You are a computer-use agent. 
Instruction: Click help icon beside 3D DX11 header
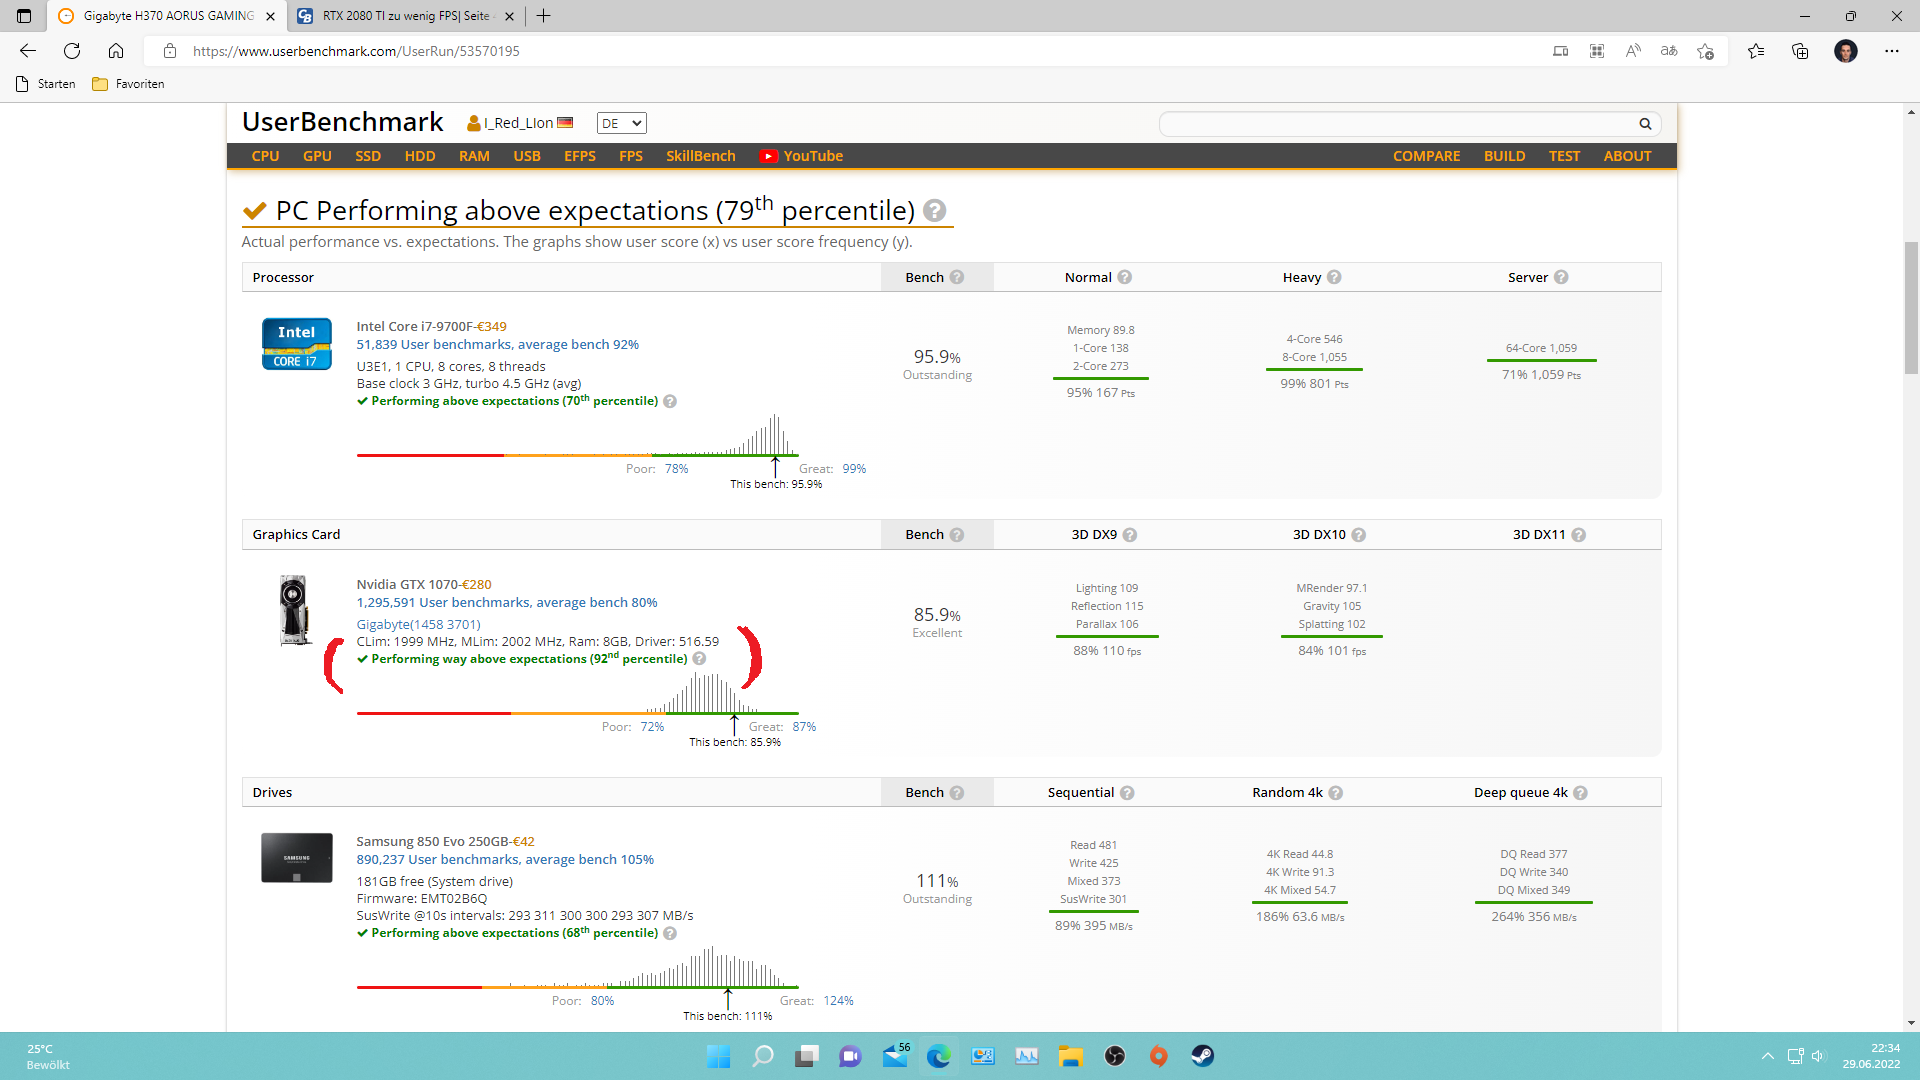1579,535
